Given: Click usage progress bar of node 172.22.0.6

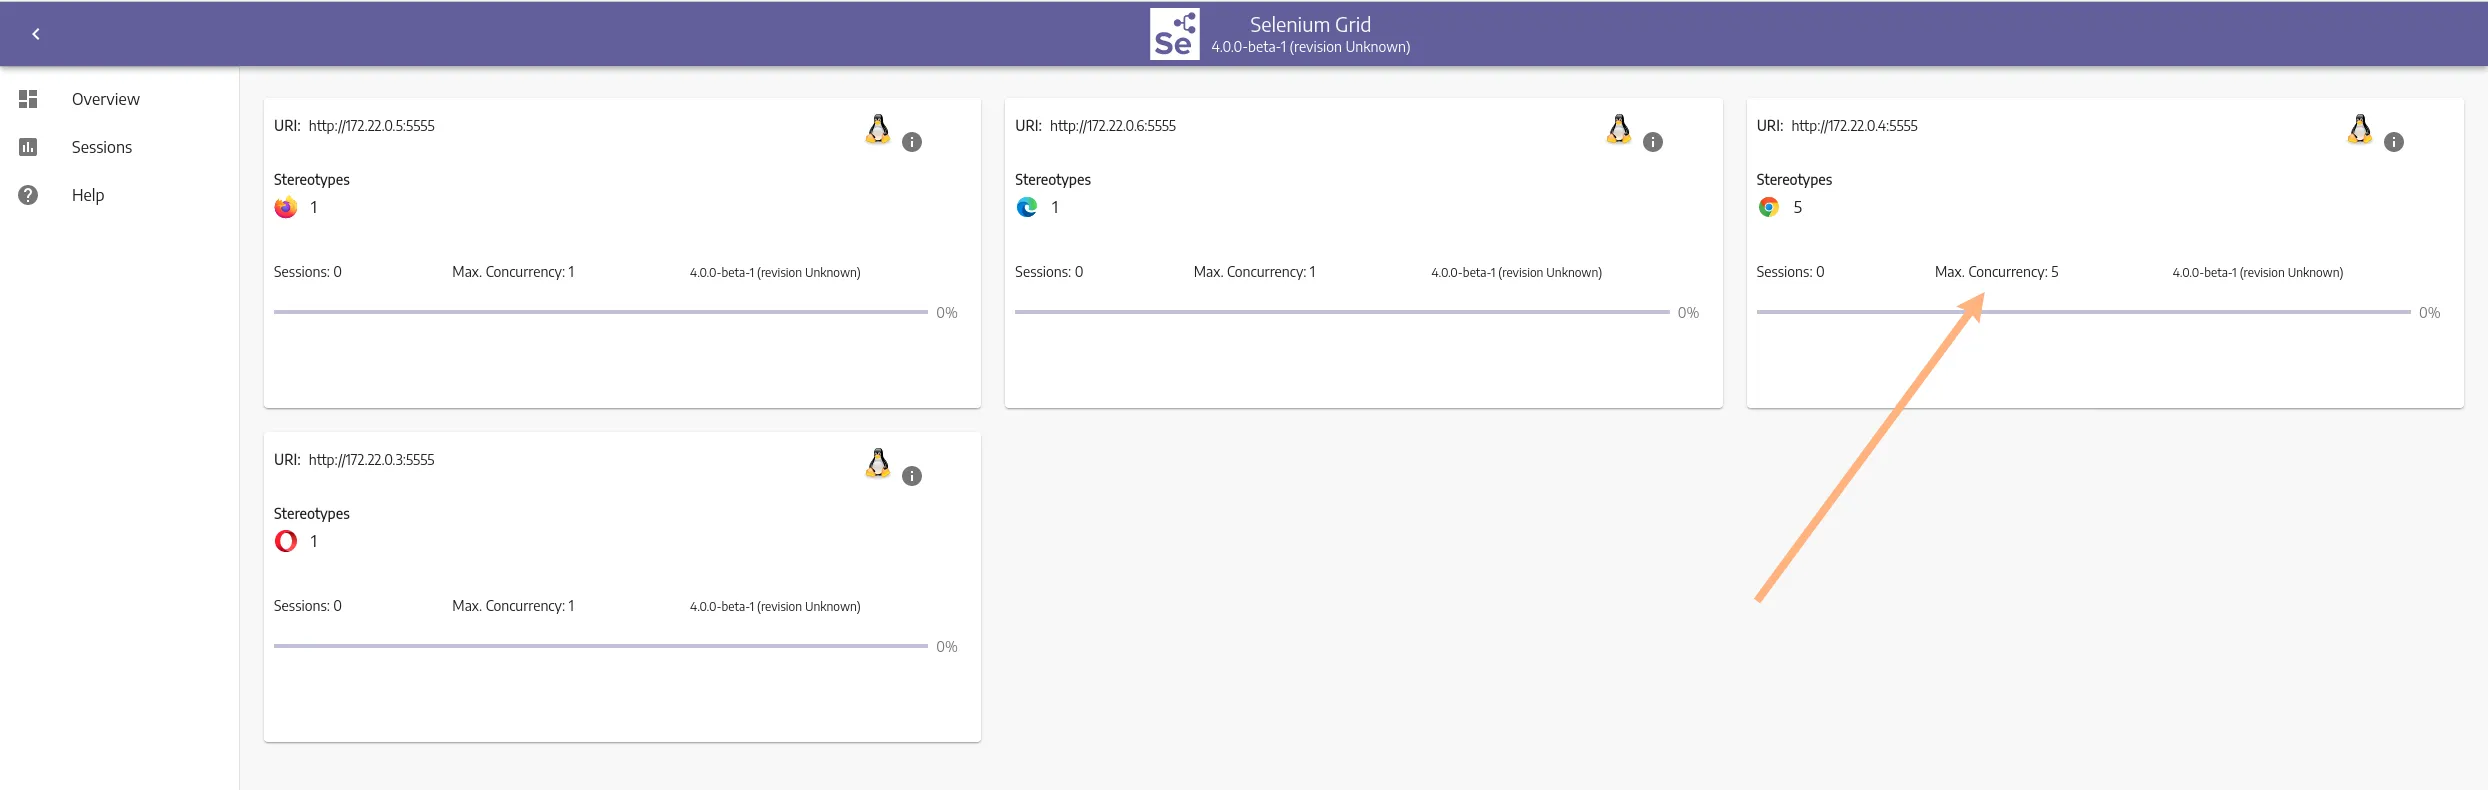Looking at the screenshot, I should [x=1341, y=312].
